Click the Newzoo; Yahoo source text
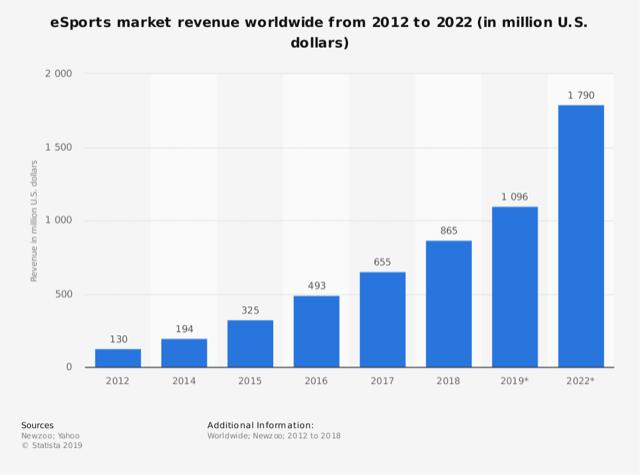The height and width of the screenshot is (475, 640). click(50, 435)
